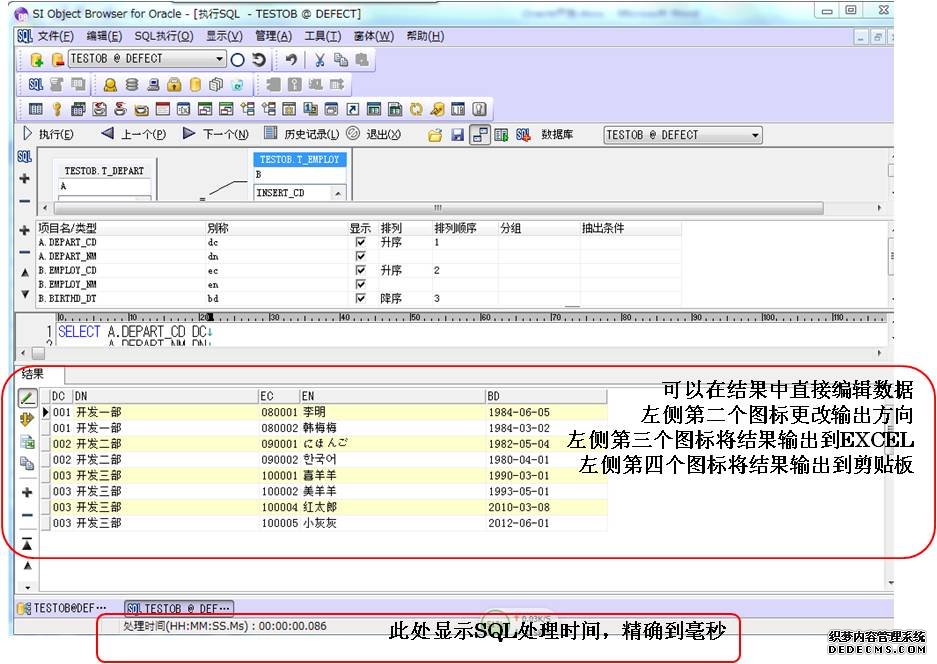
Task: Copy results to clipboard icon
Action: [x=27, y=463]
